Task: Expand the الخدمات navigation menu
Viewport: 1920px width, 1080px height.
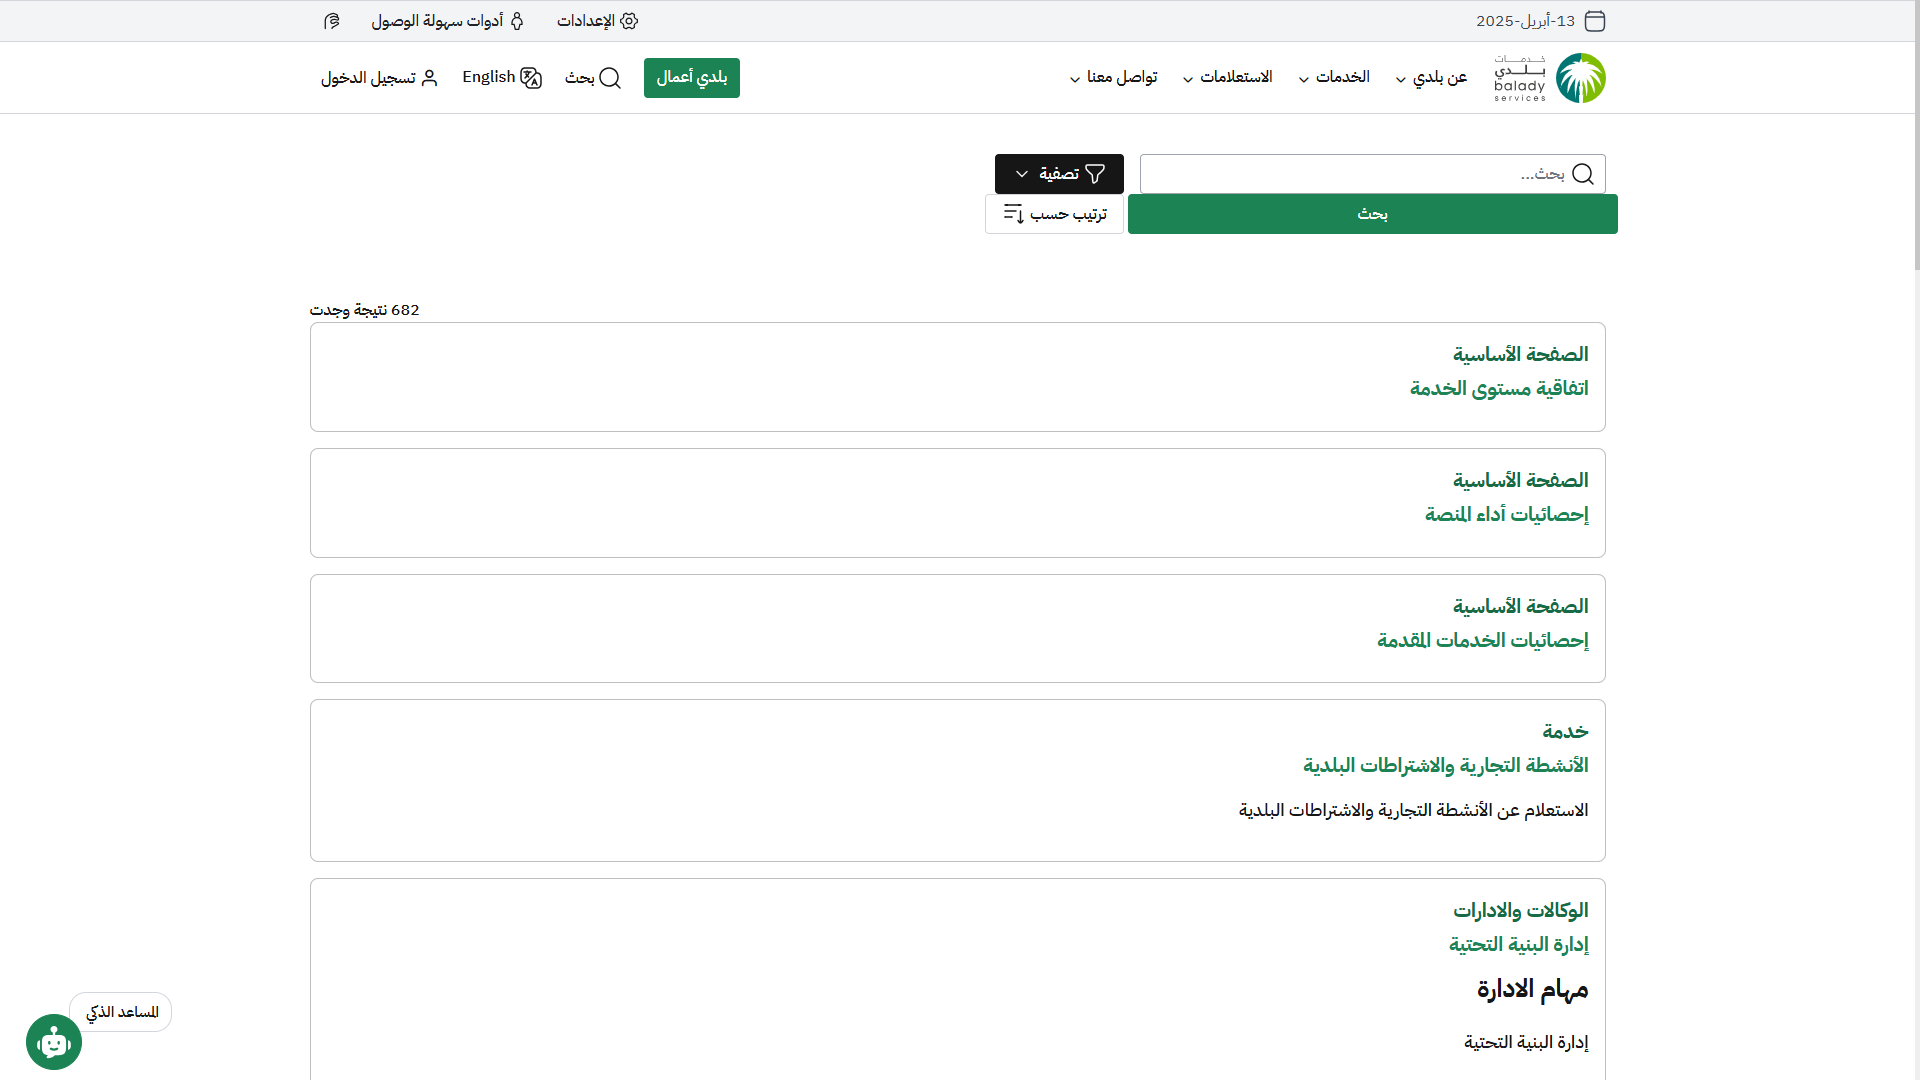Action: click(1334, 78)
